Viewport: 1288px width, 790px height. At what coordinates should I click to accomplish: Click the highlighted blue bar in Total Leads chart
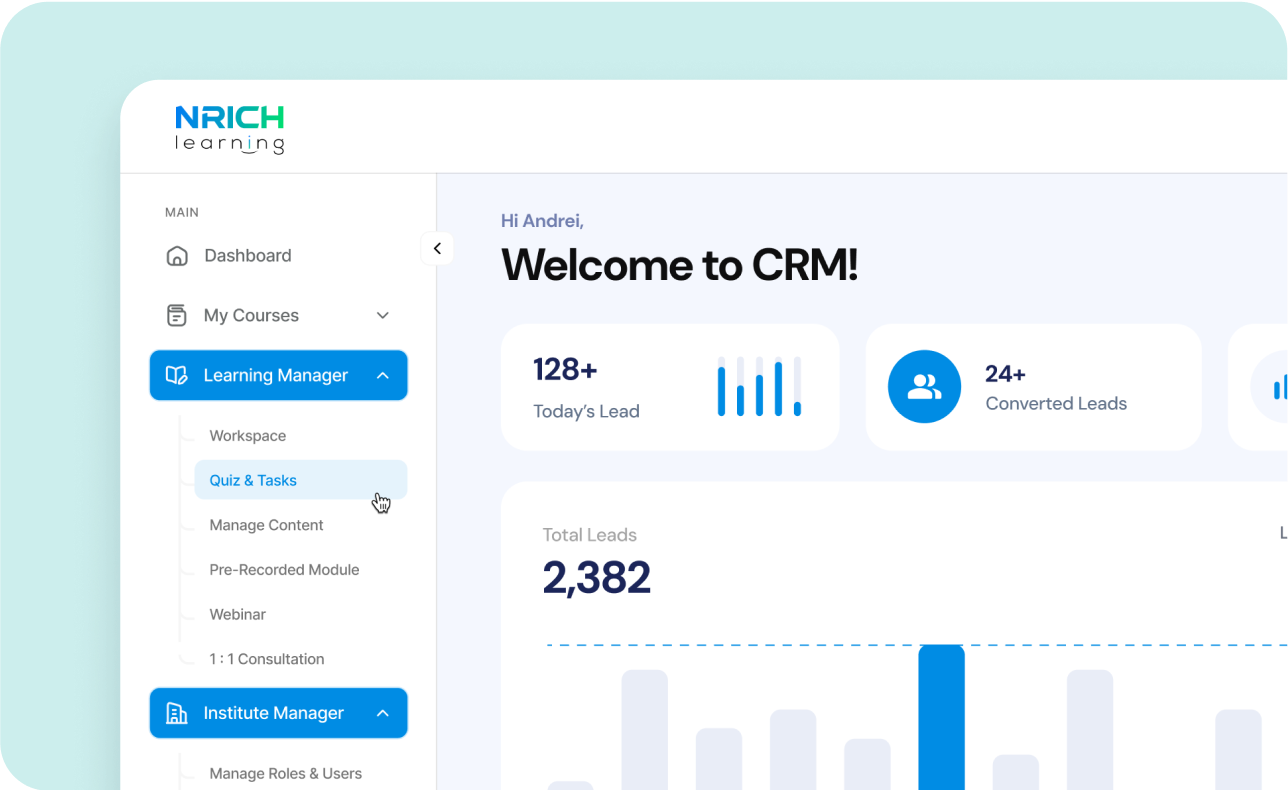[942, 717]
